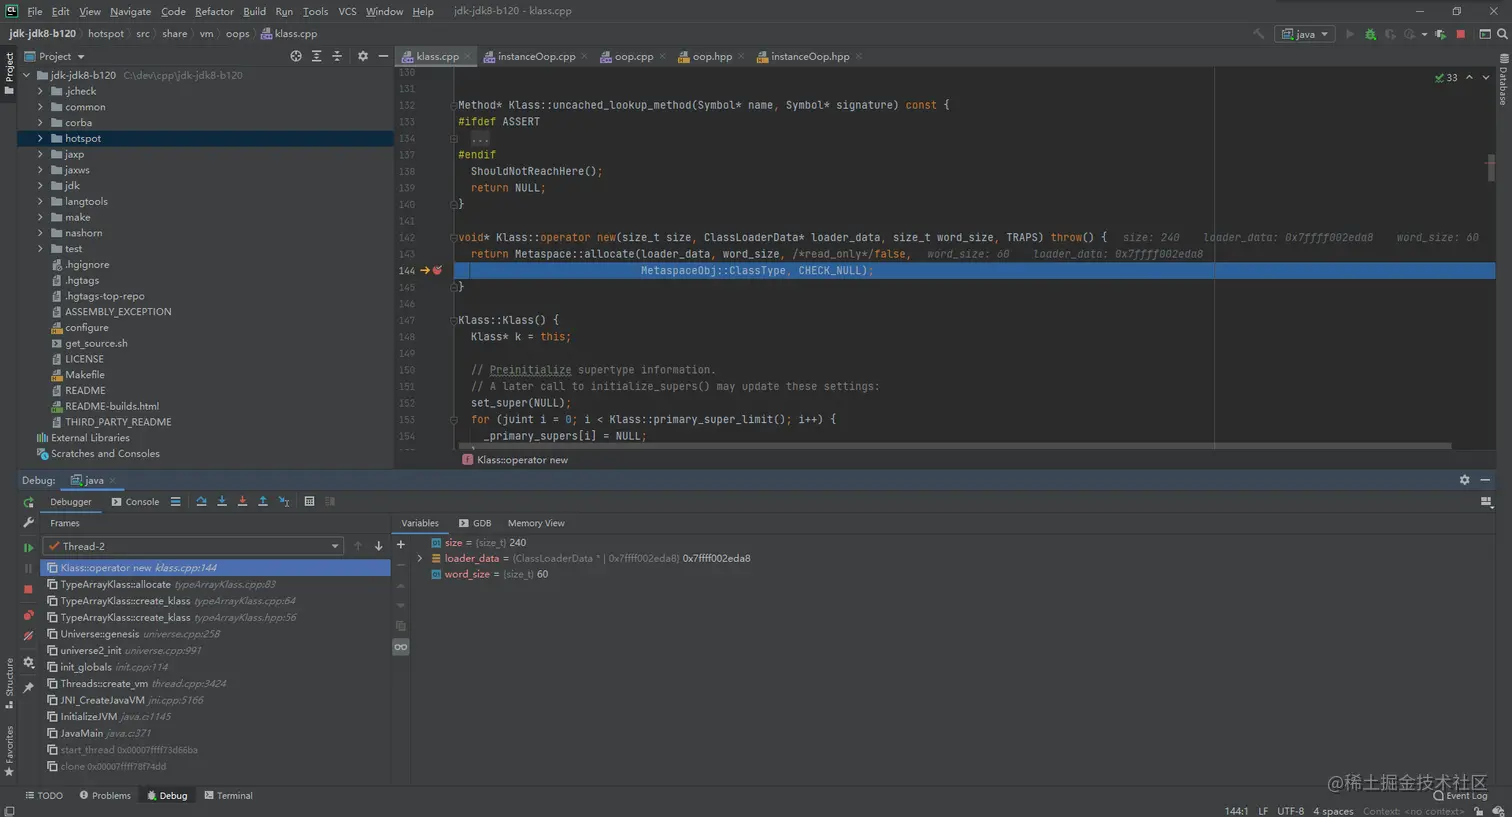Screen dimensions: 1512x817
Task: Expand the jdk folder in tree
Action: [x=41, y=186]
